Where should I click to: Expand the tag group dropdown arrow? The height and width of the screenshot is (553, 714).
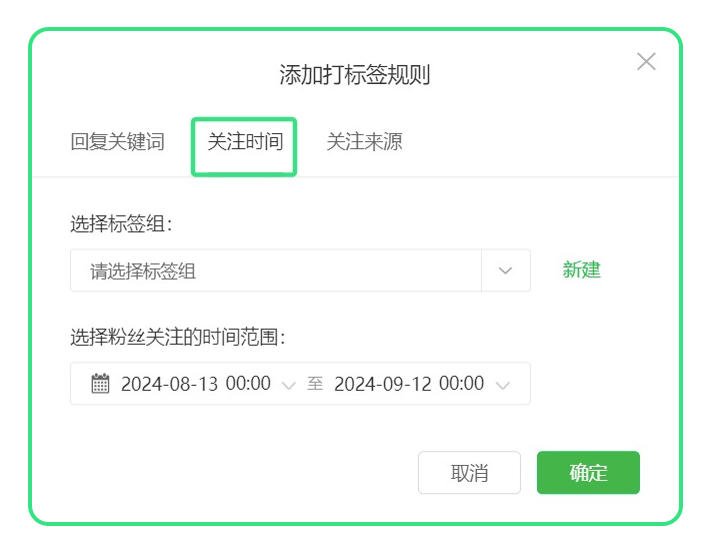[505, 271]
